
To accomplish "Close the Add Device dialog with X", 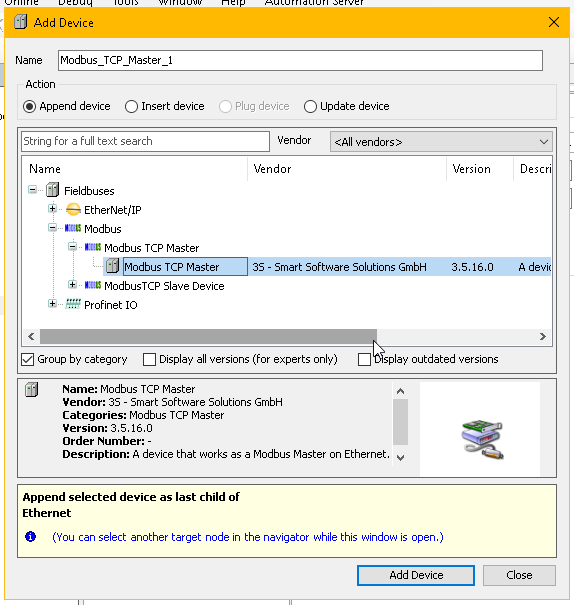I will point(554,22).
